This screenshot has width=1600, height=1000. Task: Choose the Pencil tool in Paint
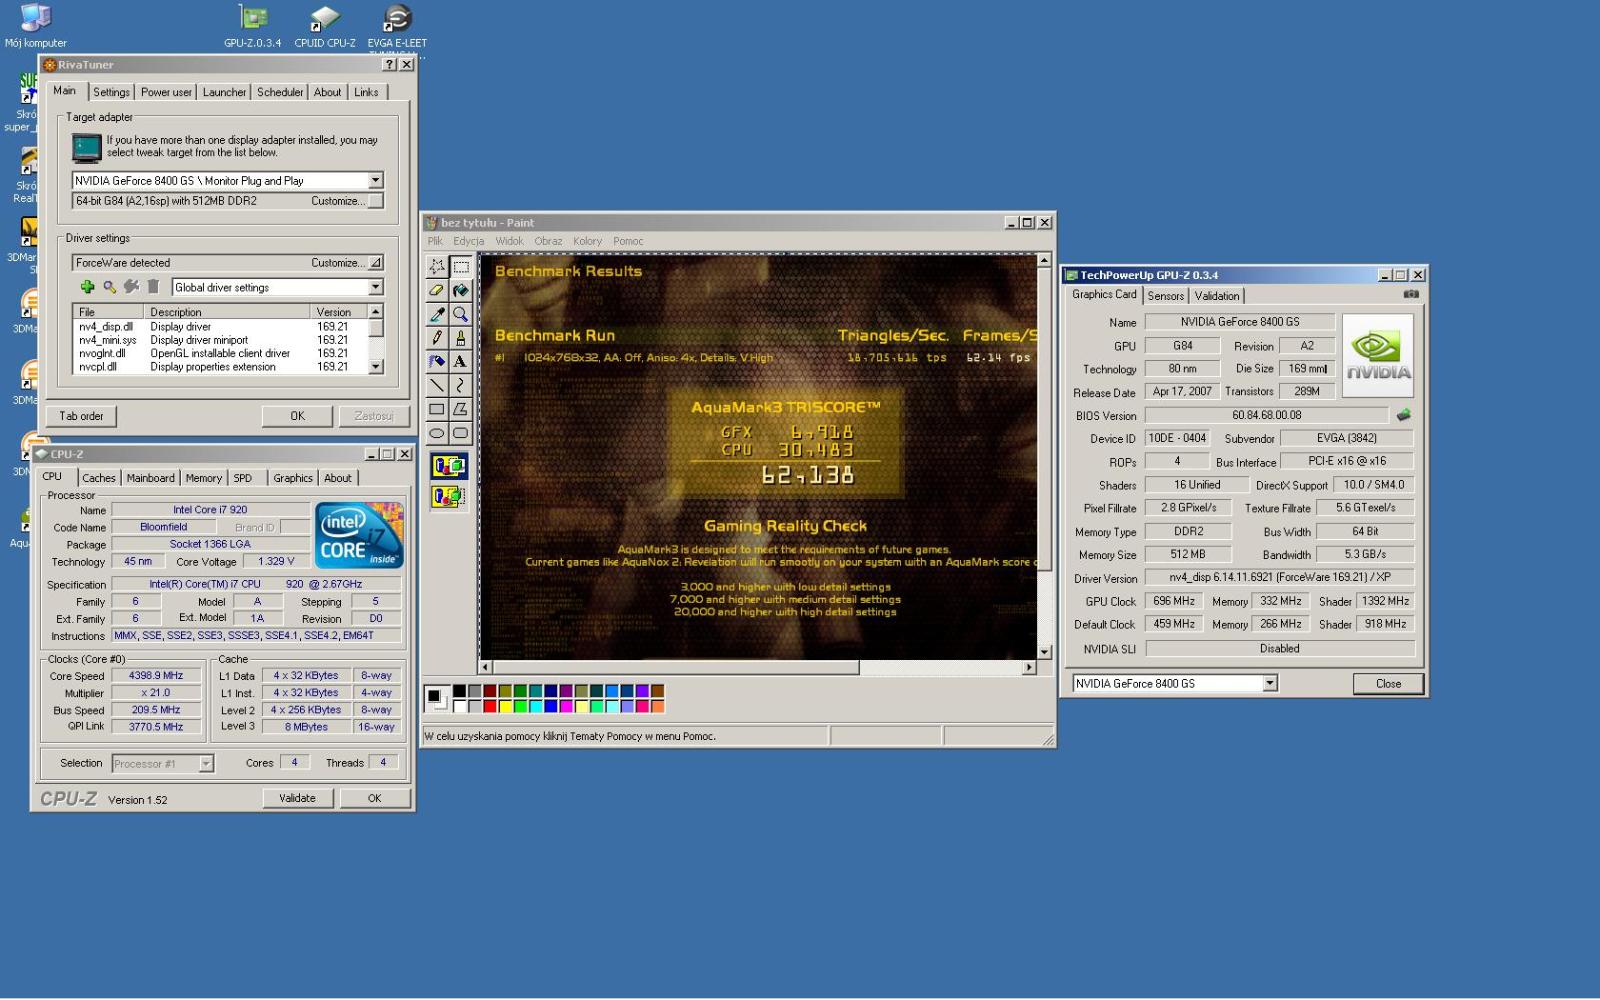point(437,338)
